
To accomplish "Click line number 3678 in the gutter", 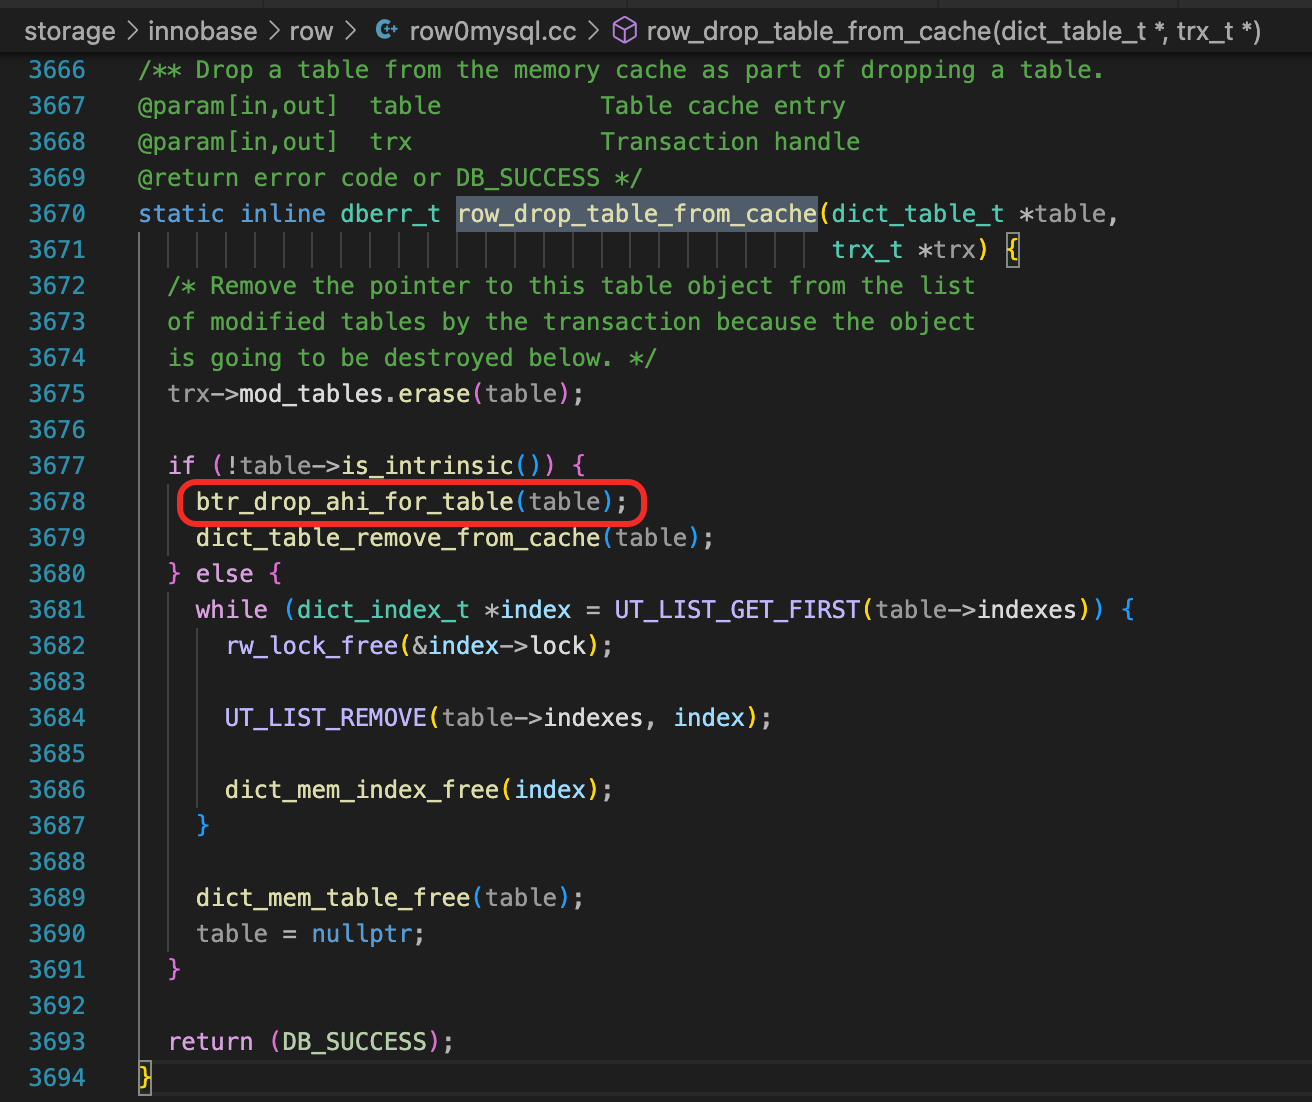I will (57, 501).
